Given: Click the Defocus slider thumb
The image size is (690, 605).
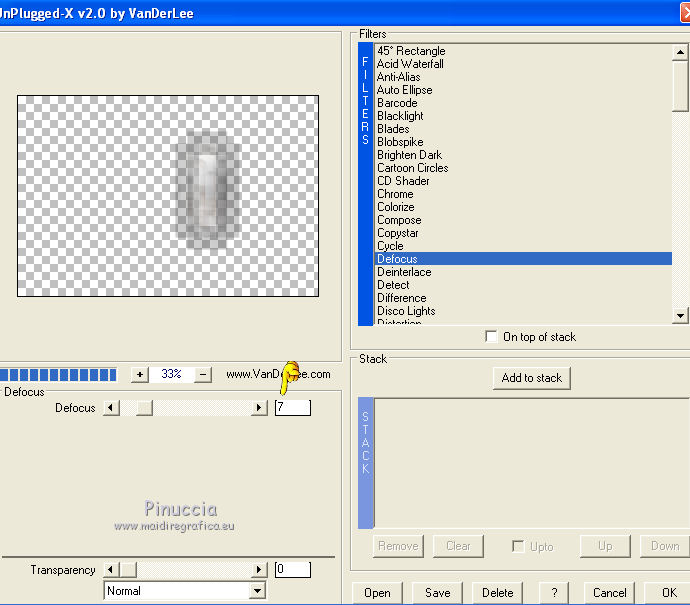Looking at the screenshot, I should point(144,408).
